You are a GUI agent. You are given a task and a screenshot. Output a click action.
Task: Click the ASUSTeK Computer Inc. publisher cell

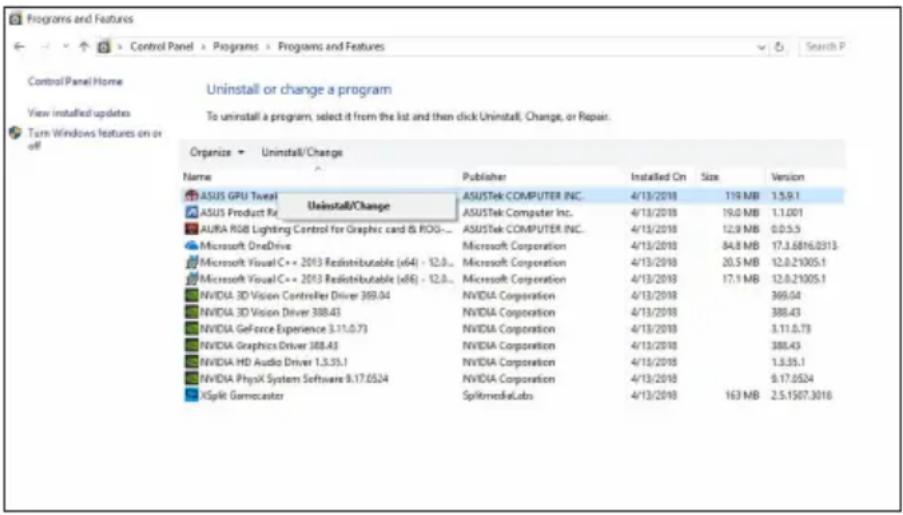point(520,212)
